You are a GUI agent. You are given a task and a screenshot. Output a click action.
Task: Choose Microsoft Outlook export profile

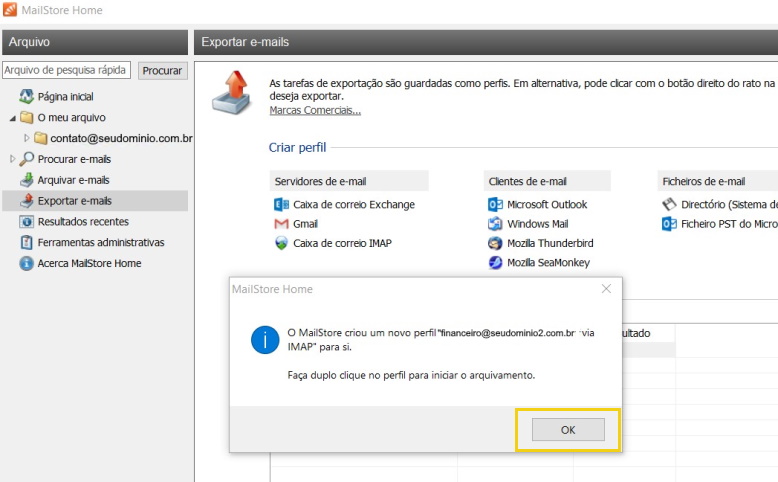point(547,205)
